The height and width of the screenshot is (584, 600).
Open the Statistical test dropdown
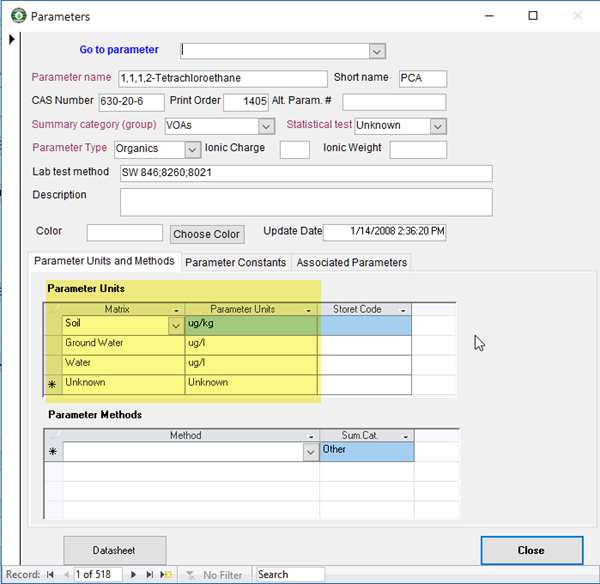point(438,126)
